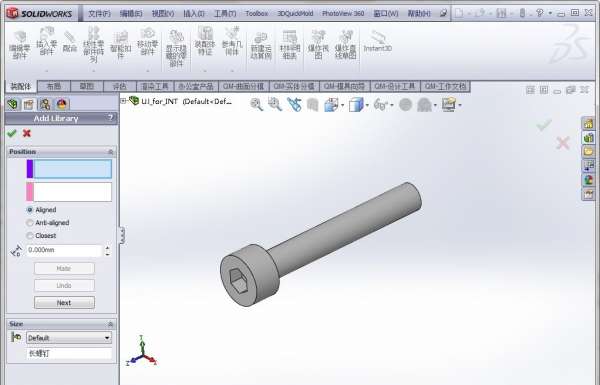Click the Zoom to Fit magnifier icon
Image resolution: width=600 pixels, height=385 pixels.
click(x=256, y=104)
